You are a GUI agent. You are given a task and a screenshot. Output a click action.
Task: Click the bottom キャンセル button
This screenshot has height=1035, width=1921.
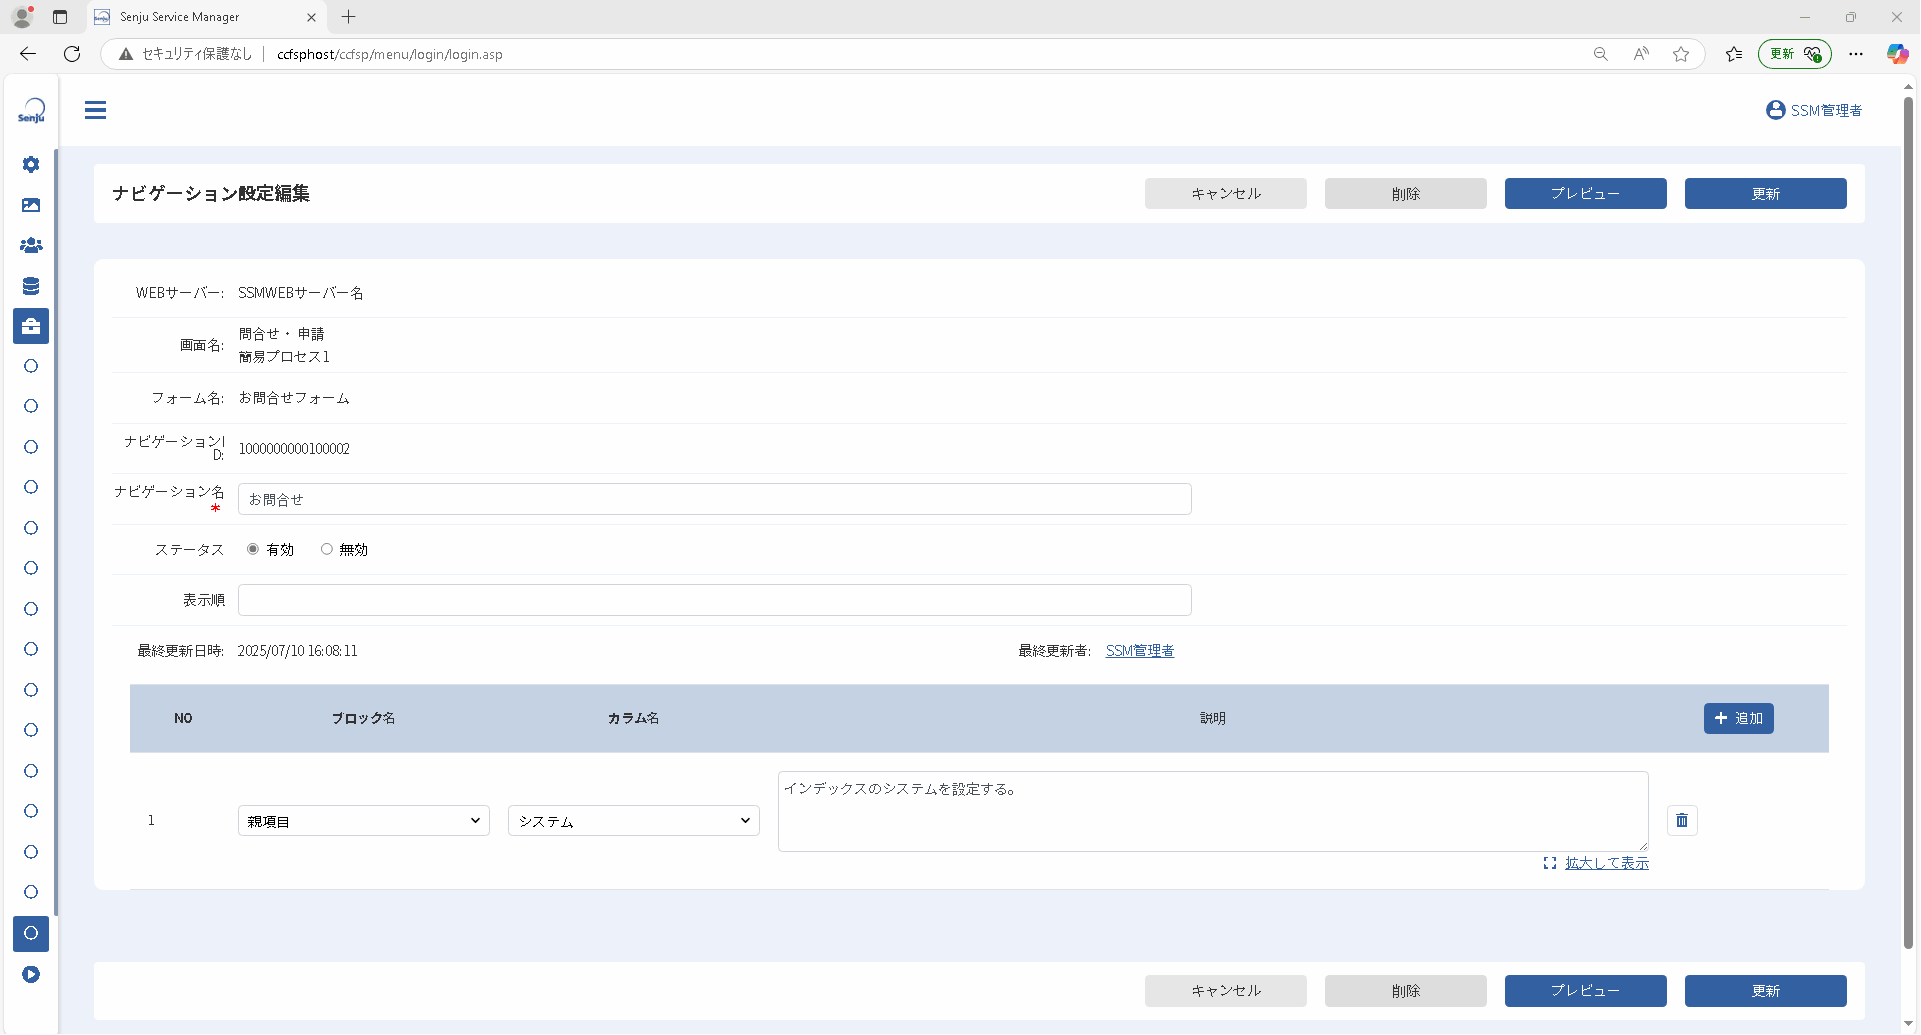pyautogui.click(x=1226, y=991)
